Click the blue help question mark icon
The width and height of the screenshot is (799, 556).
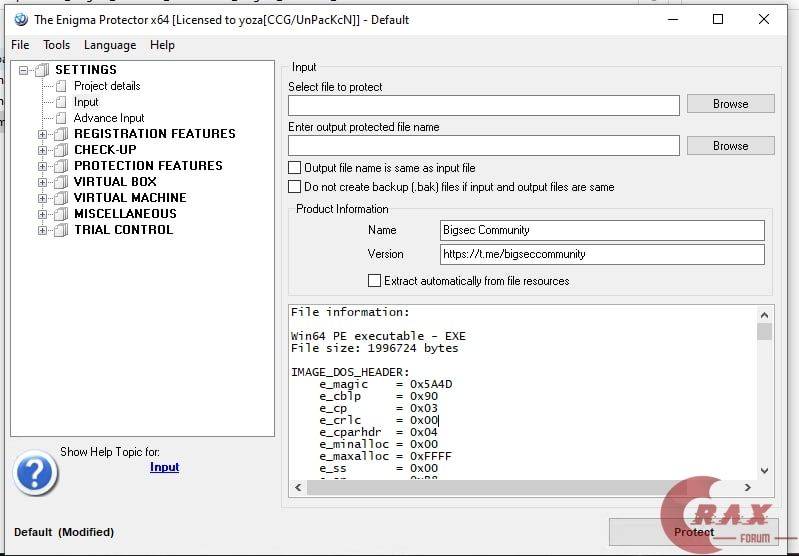pos(35,473)
